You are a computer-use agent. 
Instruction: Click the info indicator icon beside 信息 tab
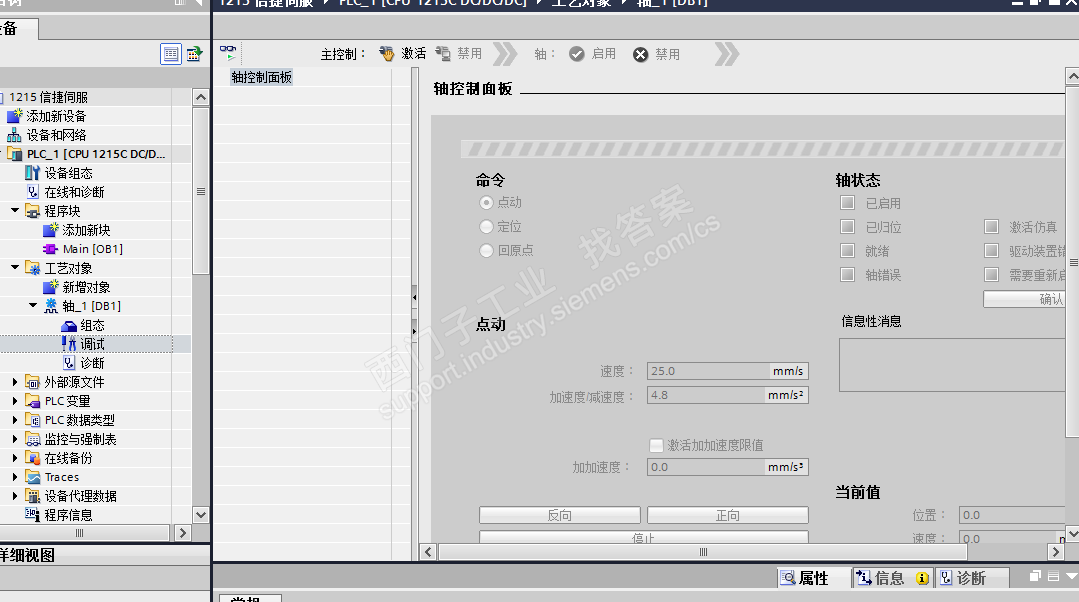coord(922,579)
